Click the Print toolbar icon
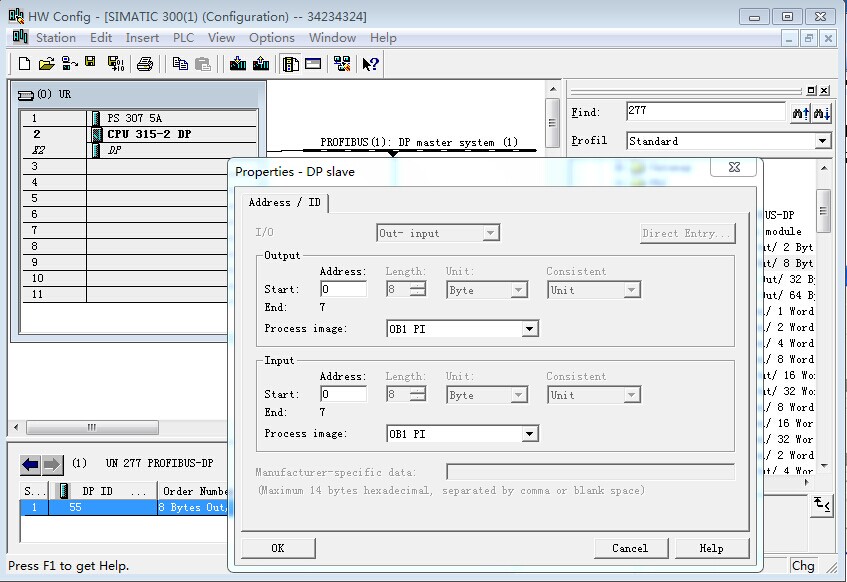Screen dimensions: 847x582 point(145,64)
